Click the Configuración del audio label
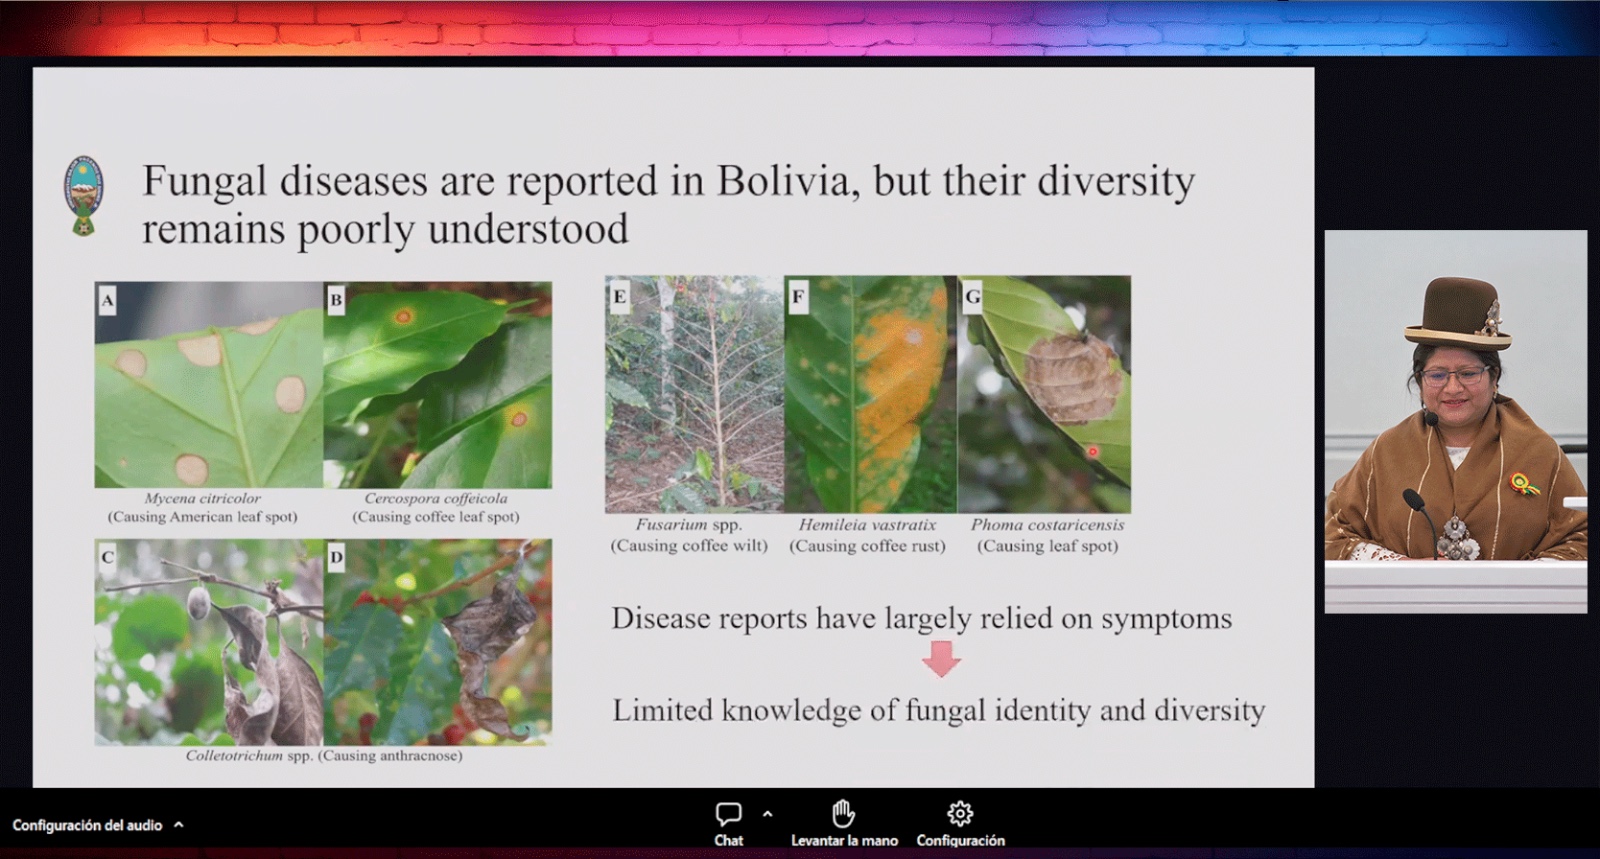1600x859 pixels. pyautogui.click(x=87, y=825)
